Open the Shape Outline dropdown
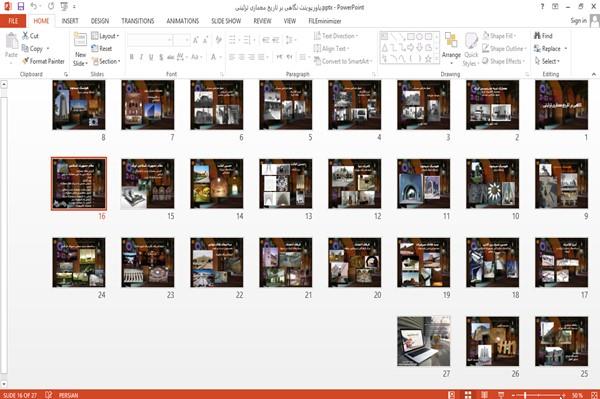 (504, 49)
